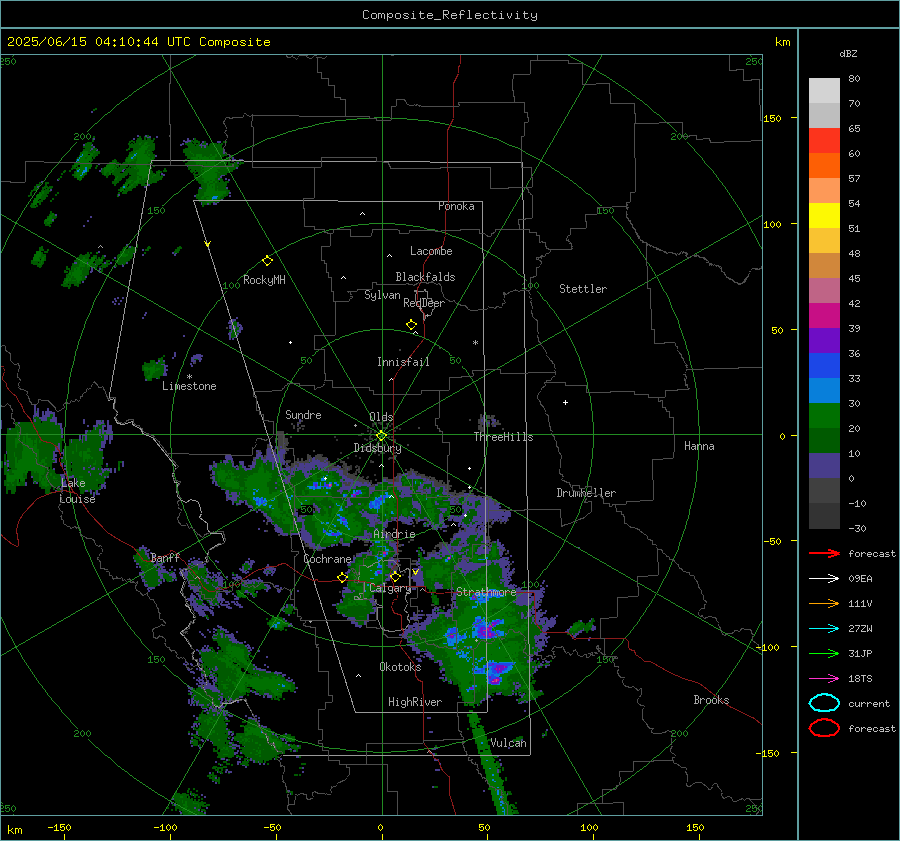This screenshot has width=900, height=841.
Task: Click the 'Strathmore' city label
Action: click(486, 592)
